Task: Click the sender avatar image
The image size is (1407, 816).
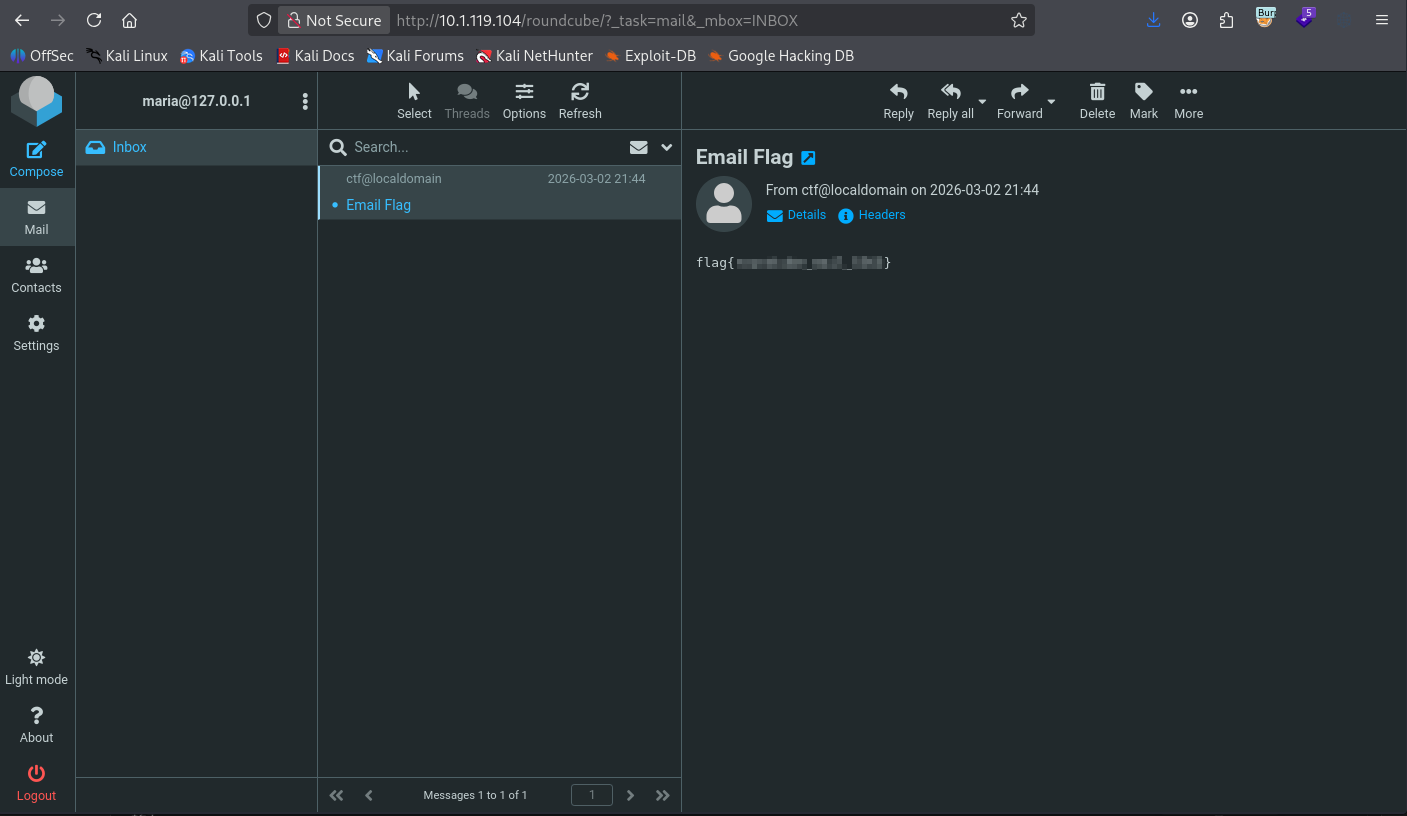Action: [x=724, y=204]
